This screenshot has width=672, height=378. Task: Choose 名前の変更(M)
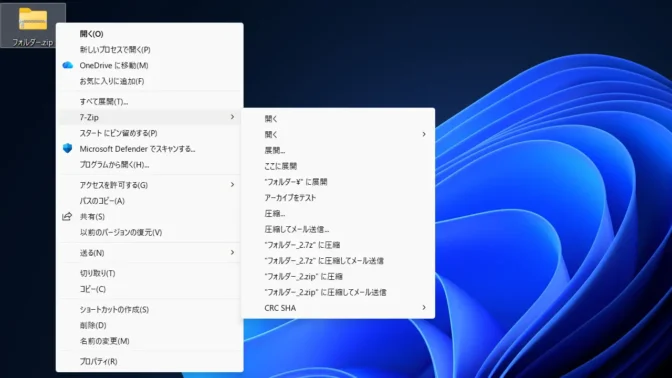(150, 341)
